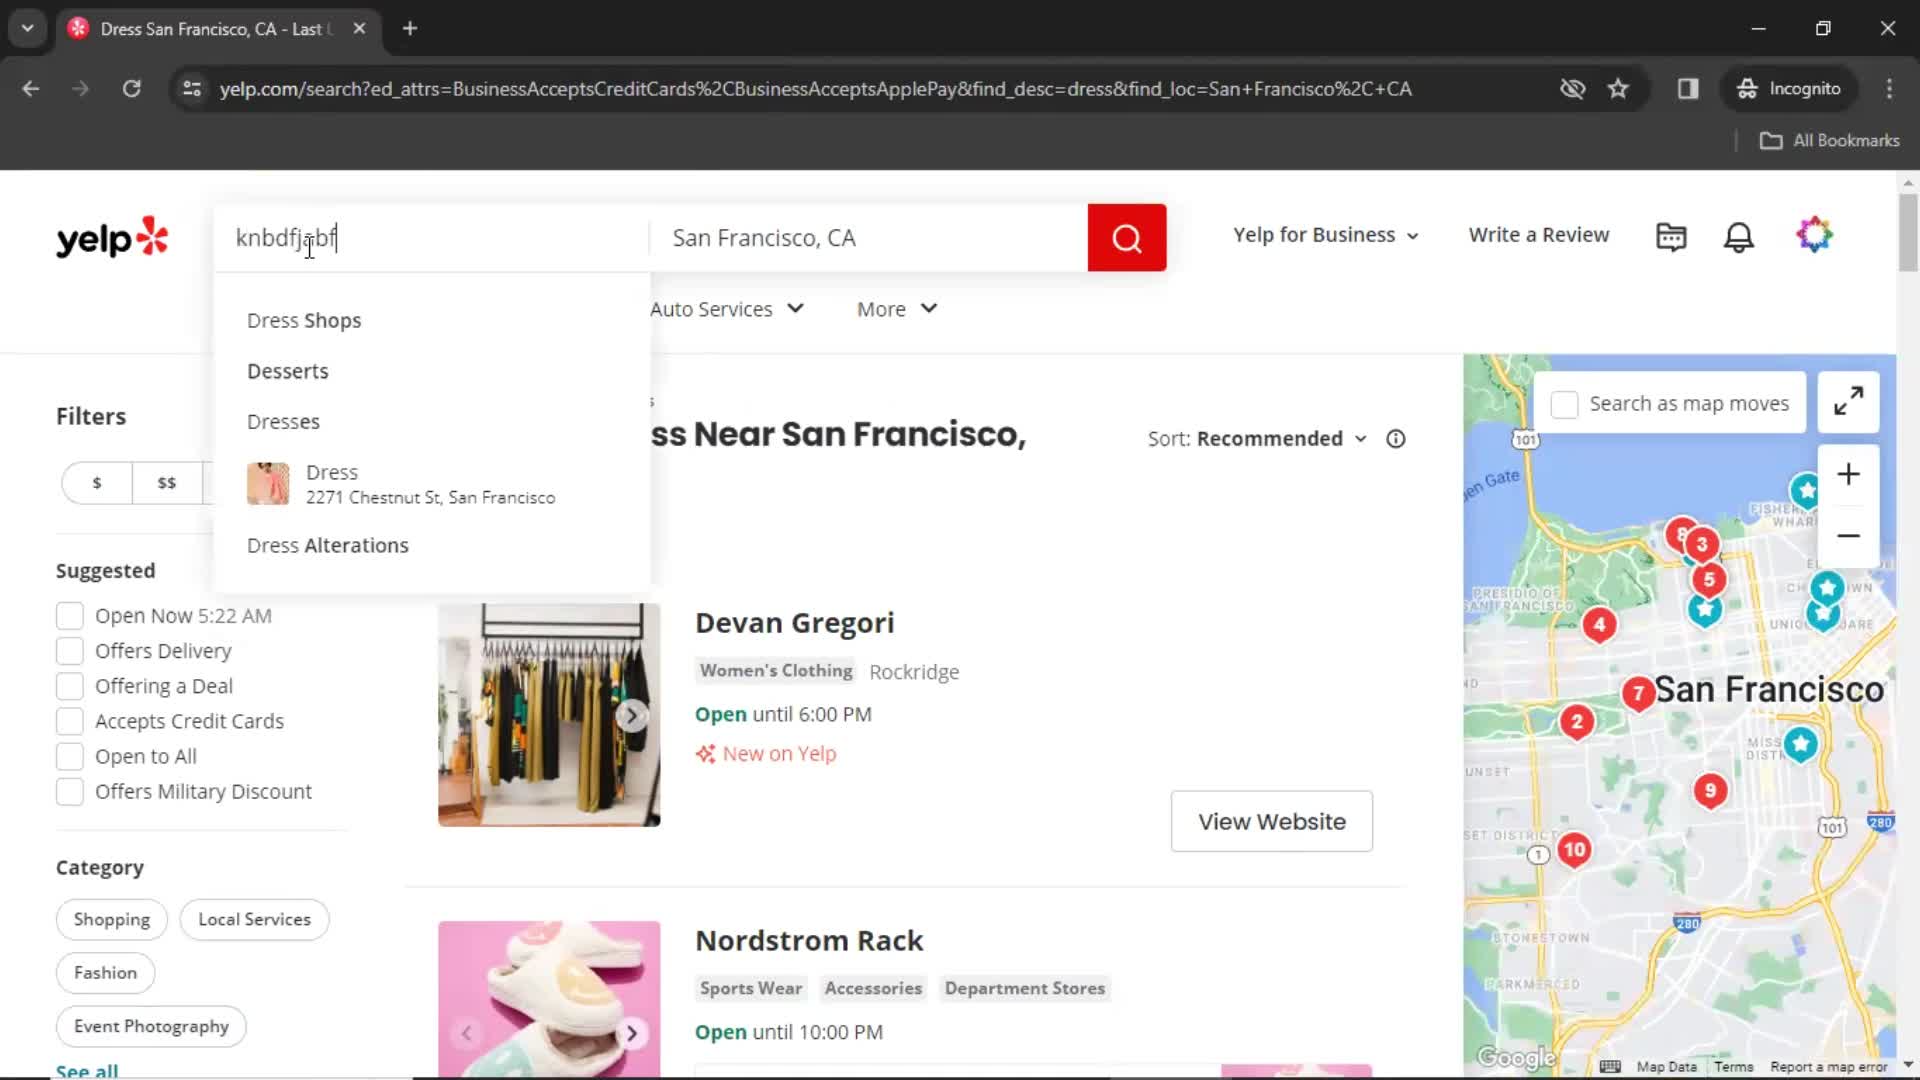This screenshot has width=1920, height=1080.
Task: Click the incognito mode icon
Action: tap(1749, 88)
